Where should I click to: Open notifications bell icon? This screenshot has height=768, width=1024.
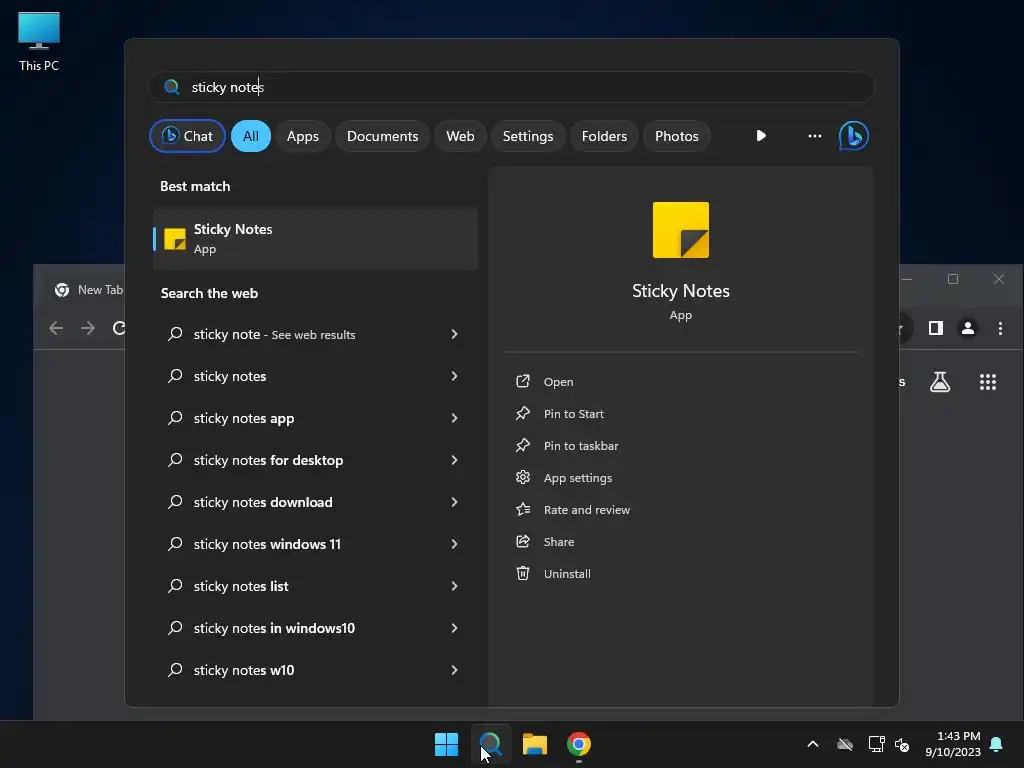tap(997, 744)
